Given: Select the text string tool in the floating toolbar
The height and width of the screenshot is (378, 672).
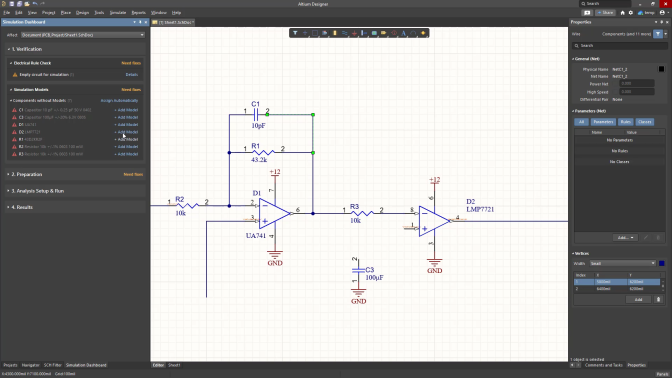Looking at the screenshot, I should pos(403,33).
